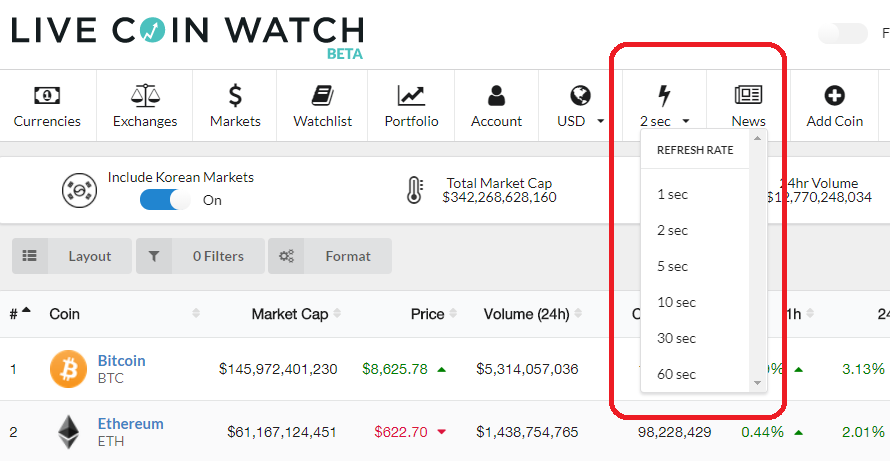890x461 pixels.
Task: Open the Ethereum coin link
Action: pyautogui.click(x=131, y=424)
